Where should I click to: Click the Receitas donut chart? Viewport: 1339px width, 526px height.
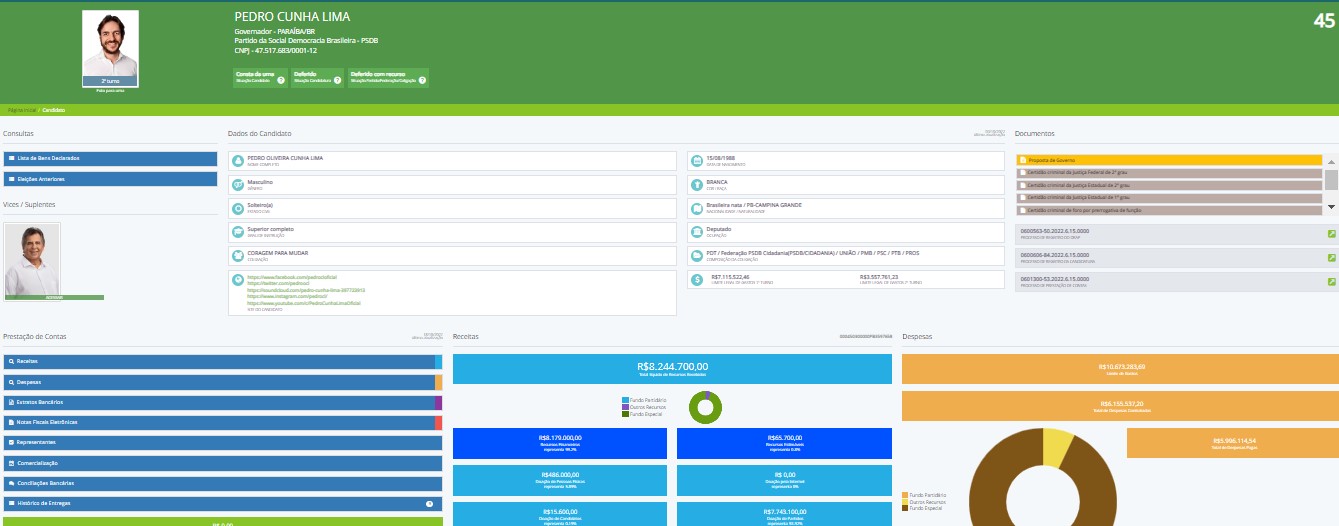706,407
